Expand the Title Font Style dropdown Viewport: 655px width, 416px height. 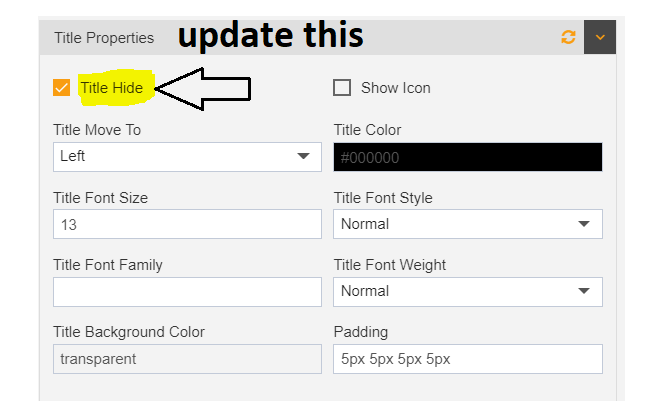pyautogui.click(x=468, y=224)
